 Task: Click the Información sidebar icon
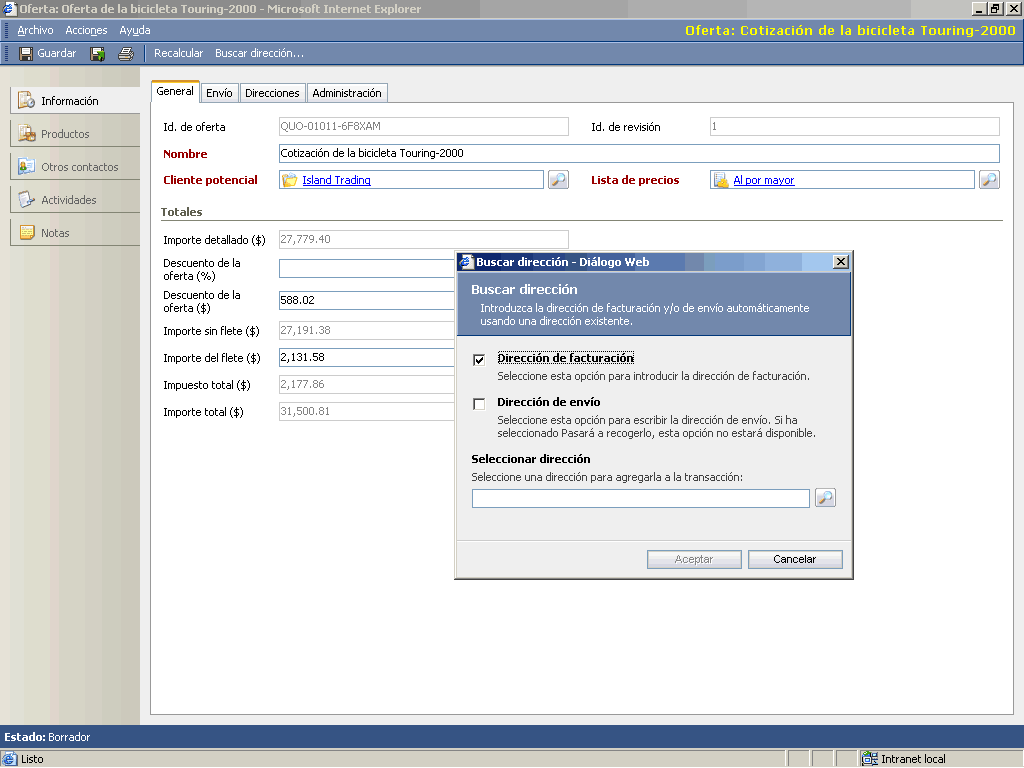[x=26, y=101]
